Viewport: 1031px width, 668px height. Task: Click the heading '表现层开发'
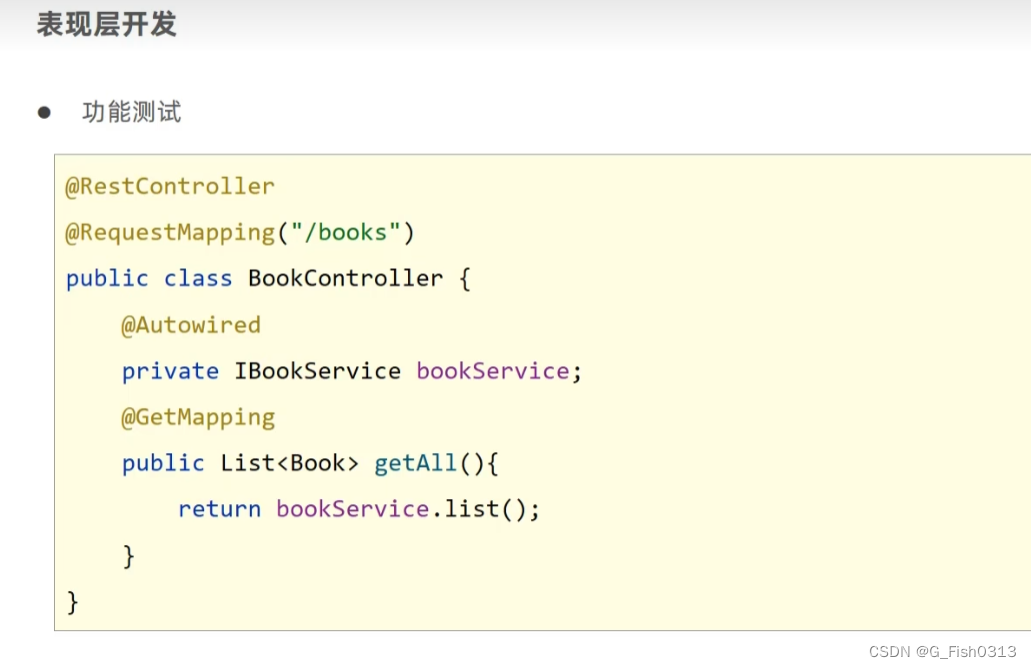click(x=107, y=24)
